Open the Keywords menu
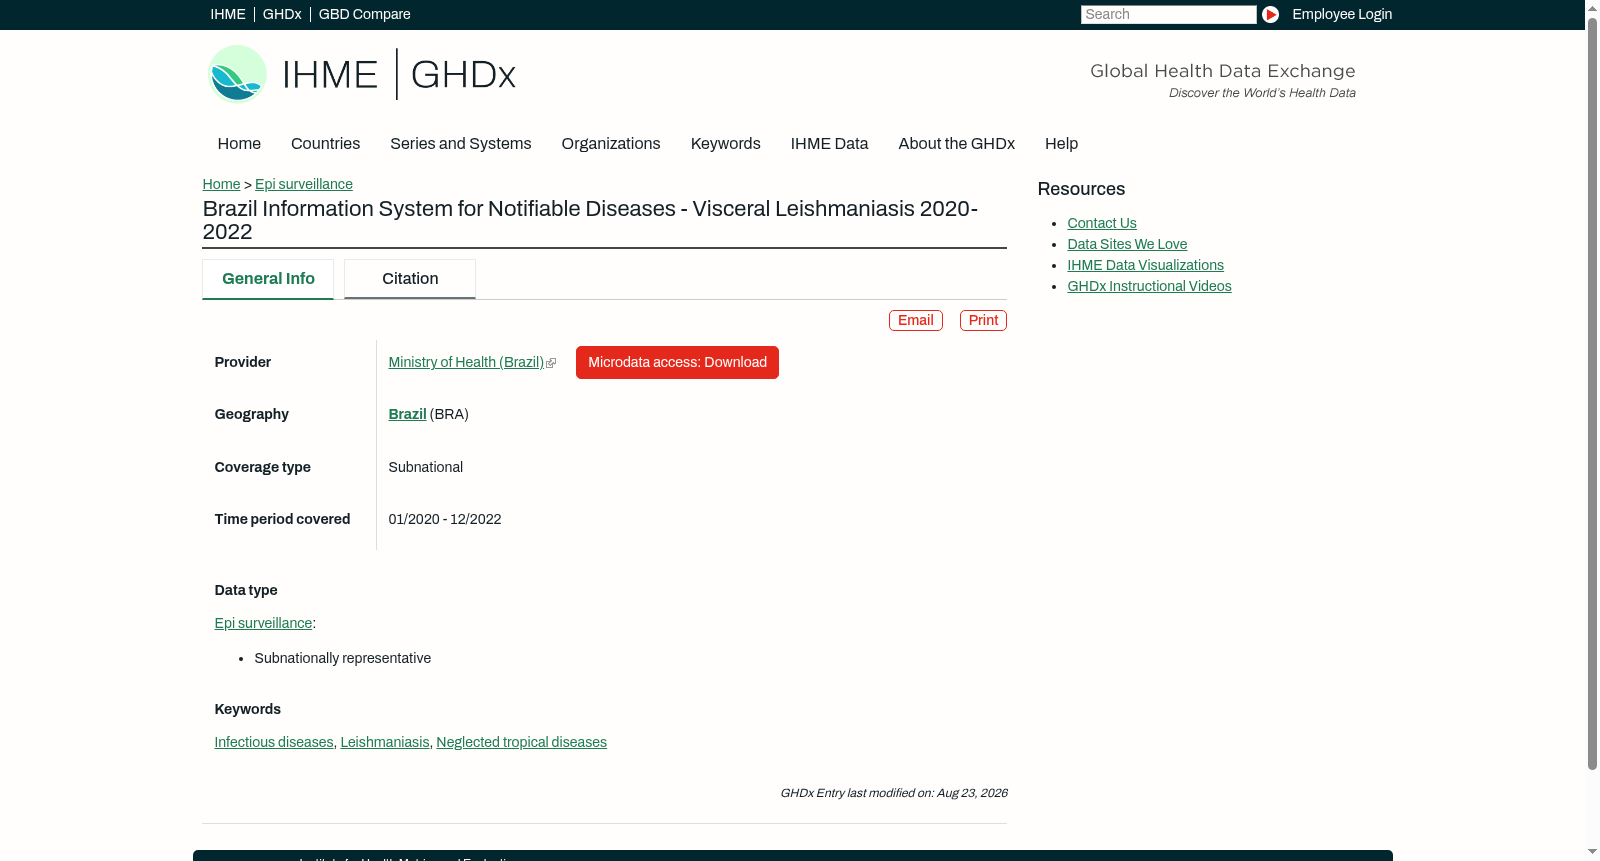The image size is (1600, 861). (x=725, y=143)
